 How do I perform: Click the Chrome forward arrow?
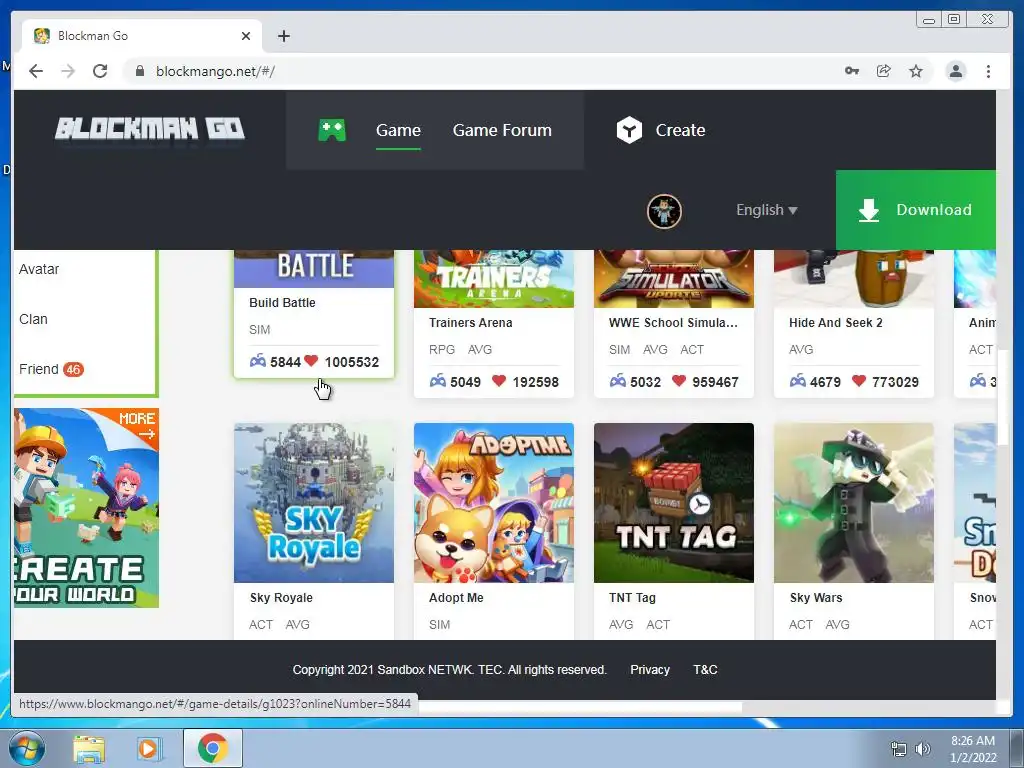coord(68,71)
